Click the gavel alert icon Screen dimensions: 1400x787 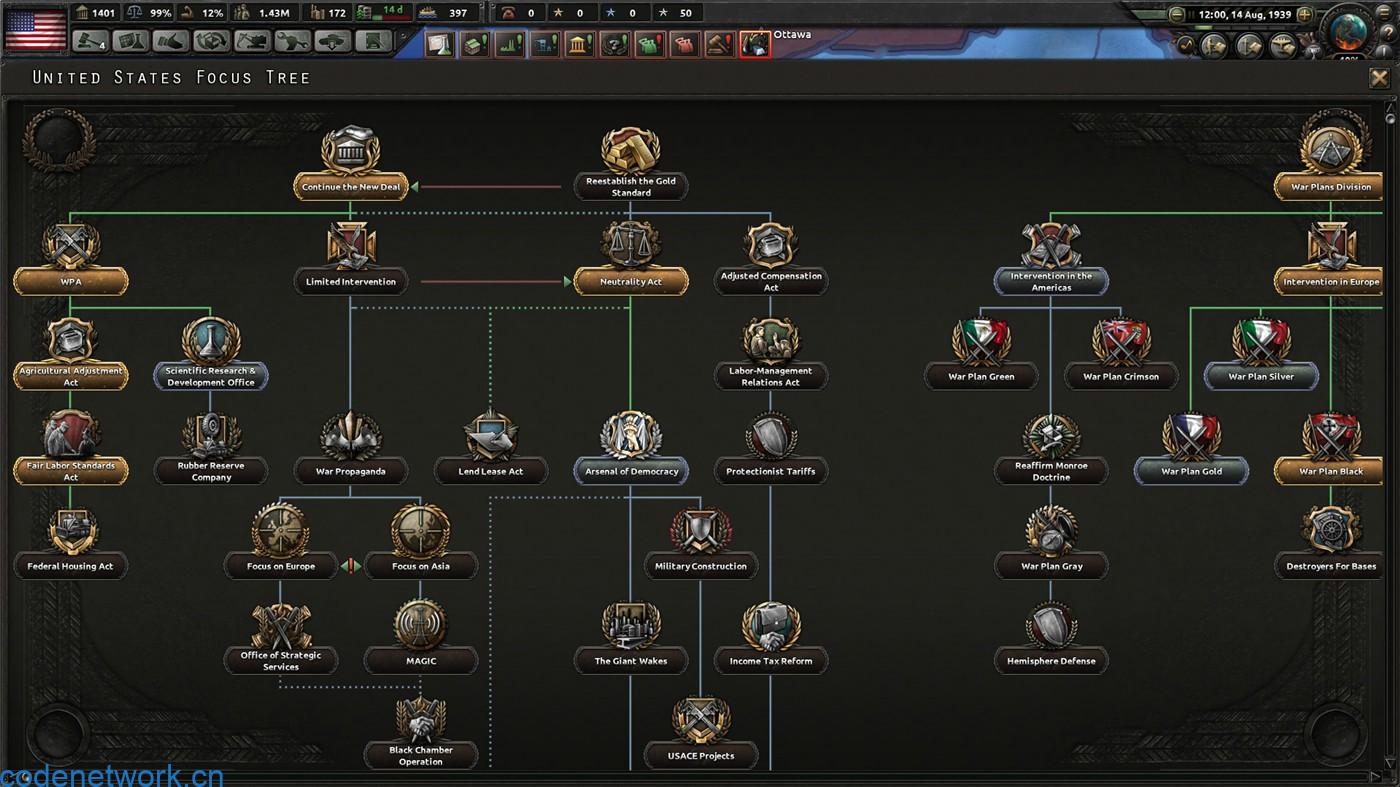(x=720, y=44)
